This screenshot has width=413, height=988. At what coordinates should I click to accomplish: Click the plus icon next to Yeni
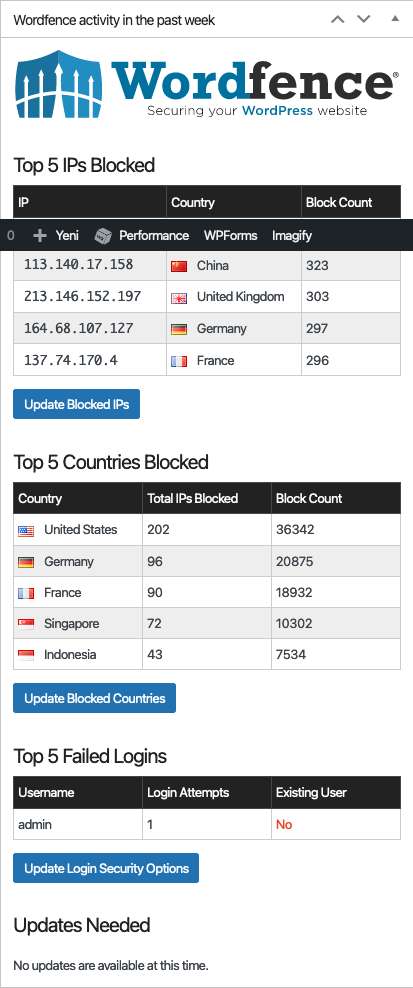(40, 236)
